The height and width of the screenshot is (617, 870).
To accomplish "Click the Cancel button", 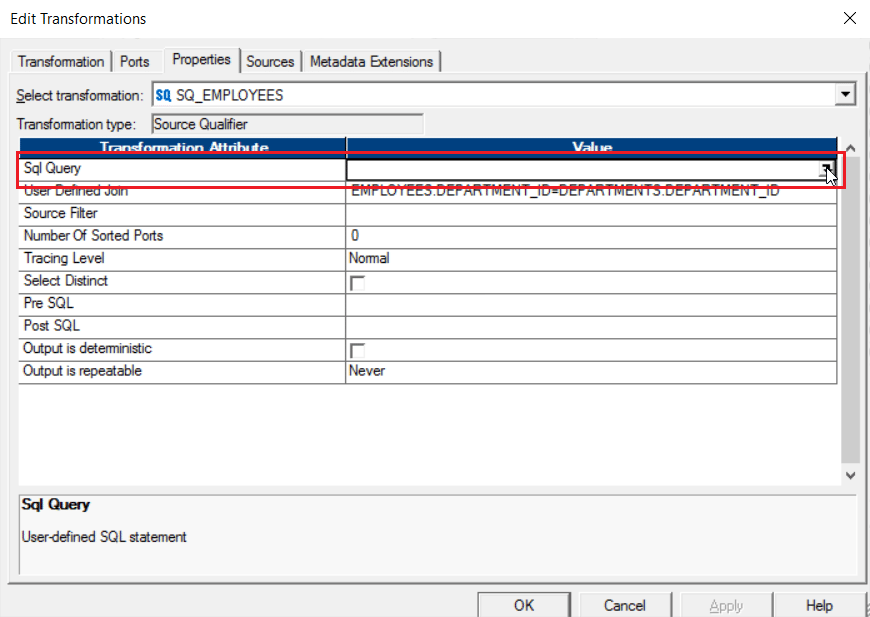I will pyautogui.click(x=625, y=605).
